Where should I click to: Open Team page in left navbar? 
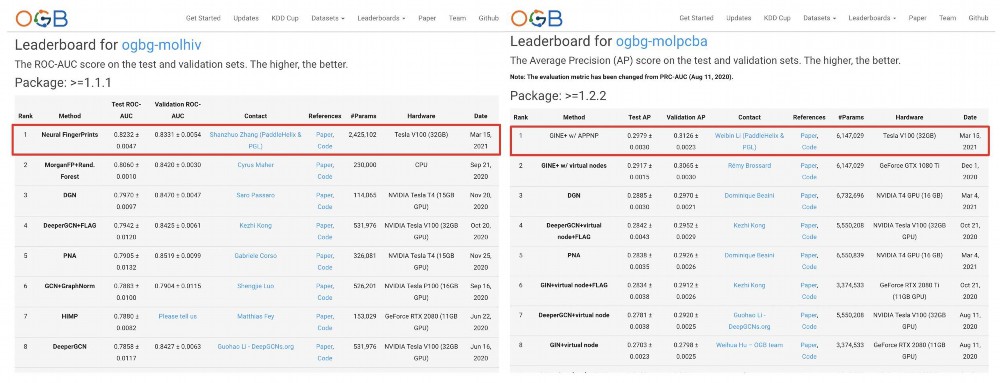point(457,18)
